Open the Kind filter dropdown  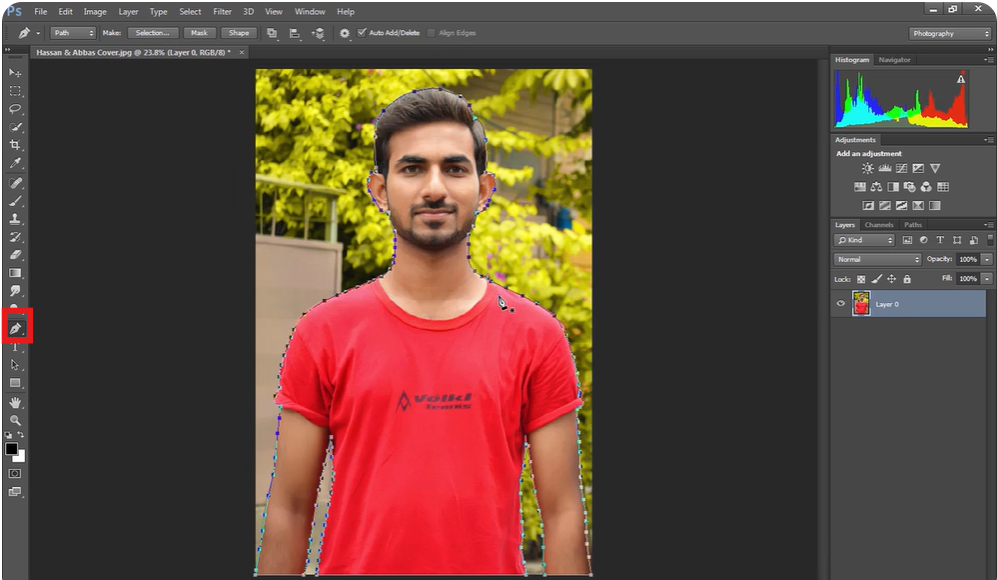coord(864,240)
